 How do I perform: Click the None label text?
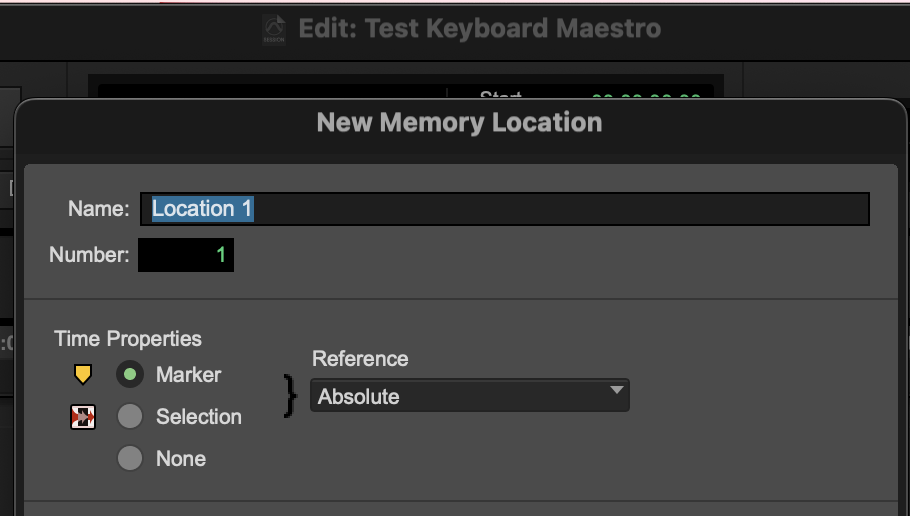(181, 459)
